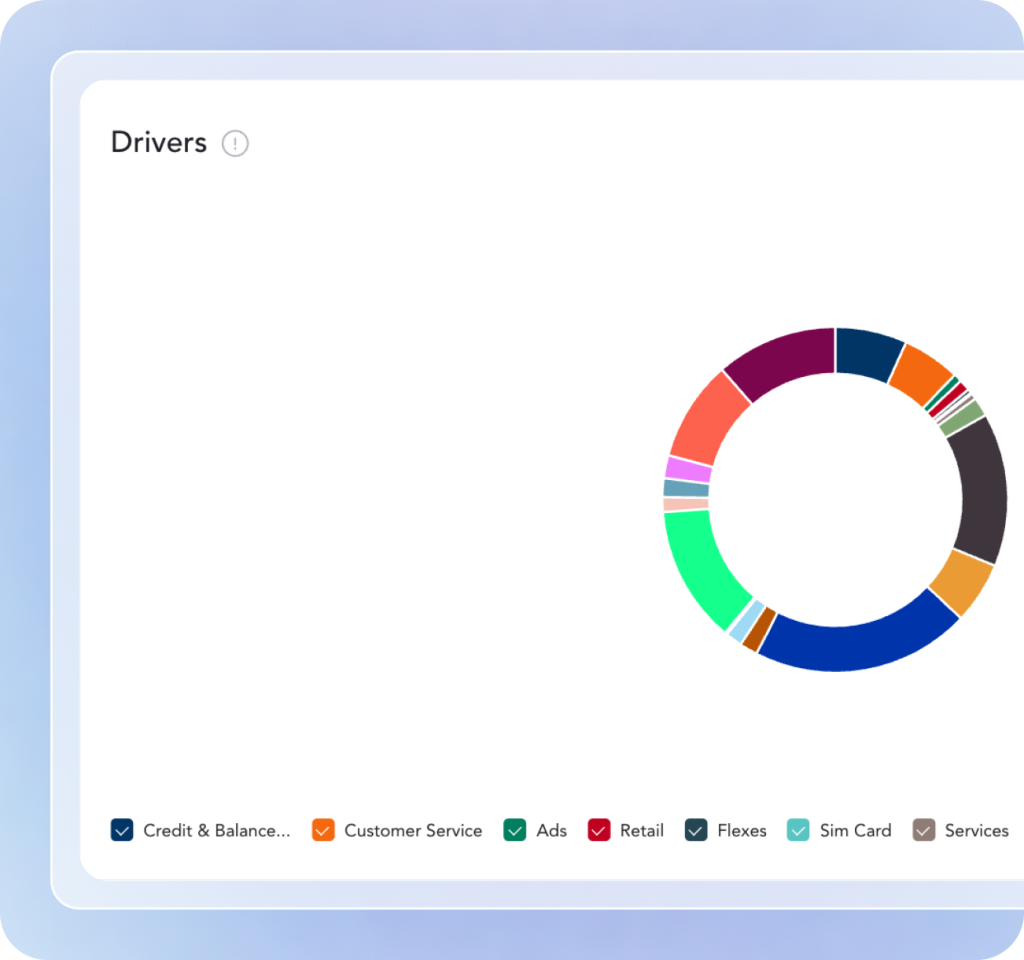
Task: Uncheck the Credit & Balance legend checkbox
Action: (x=122, y=830)
